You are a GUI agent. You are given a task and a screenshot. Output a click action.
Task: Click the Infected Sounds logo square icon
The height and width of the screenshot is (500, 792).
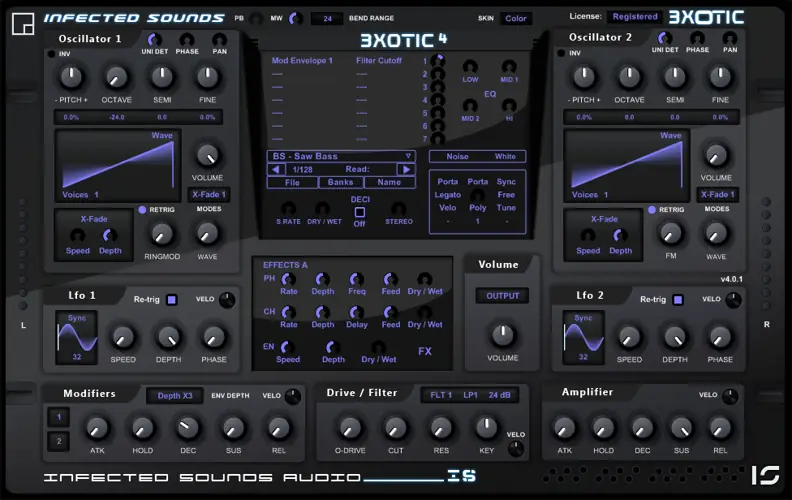(x=22, y=19)
